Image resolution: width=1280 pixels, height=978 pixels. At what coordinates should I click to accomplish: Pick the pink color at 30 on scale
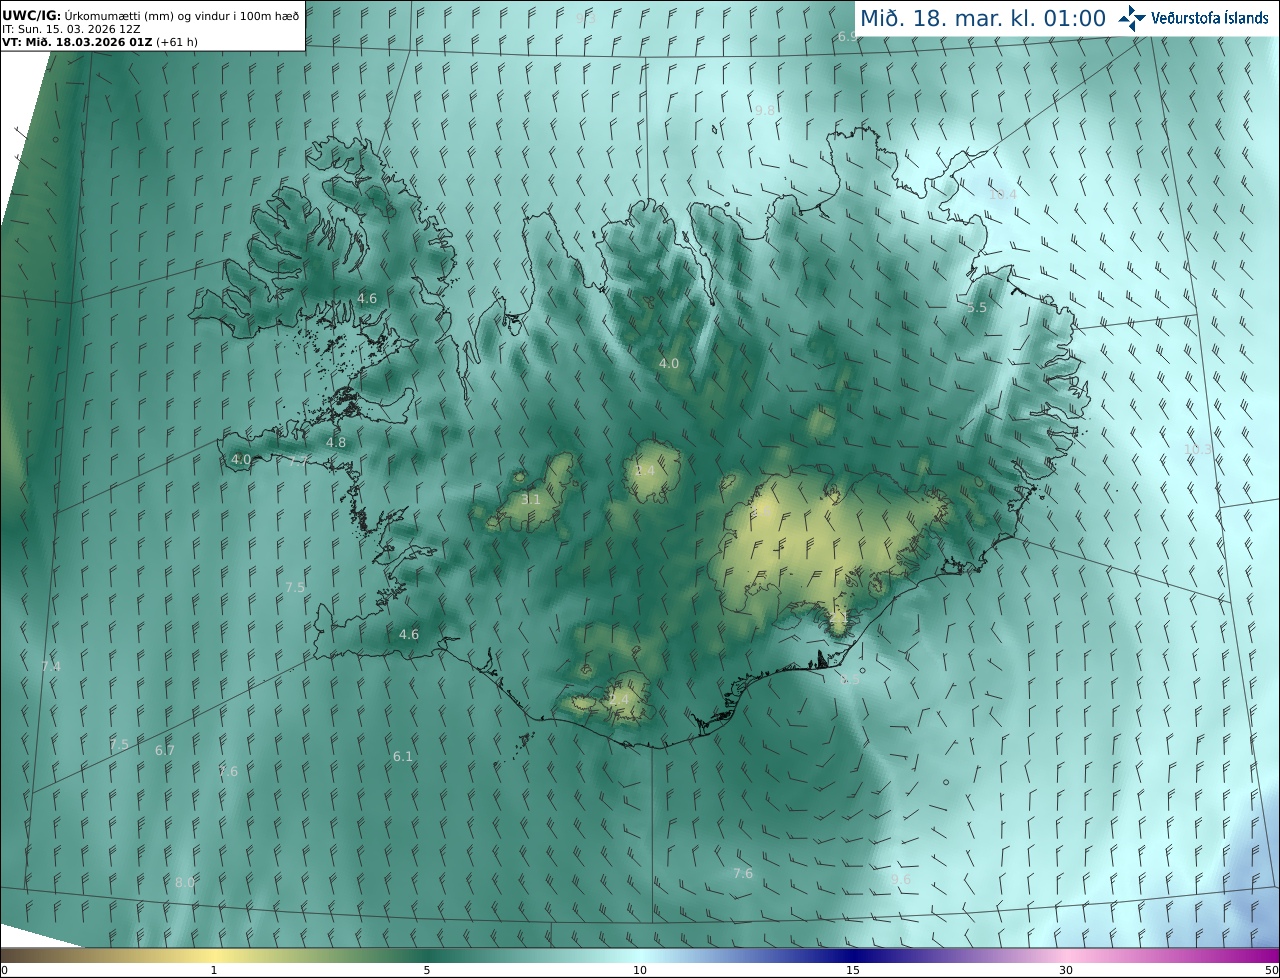(x=1066, y=955)
